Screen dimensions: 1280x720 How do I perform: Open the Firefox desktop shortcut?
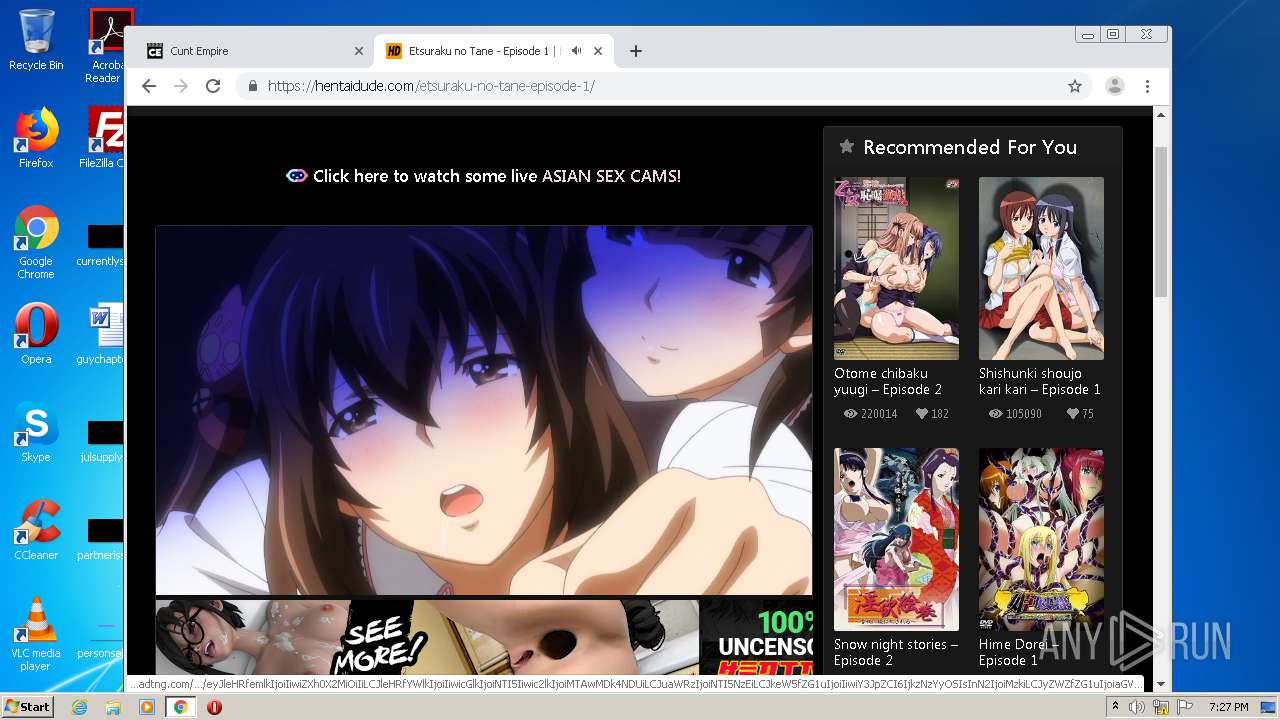click(36, 138)
